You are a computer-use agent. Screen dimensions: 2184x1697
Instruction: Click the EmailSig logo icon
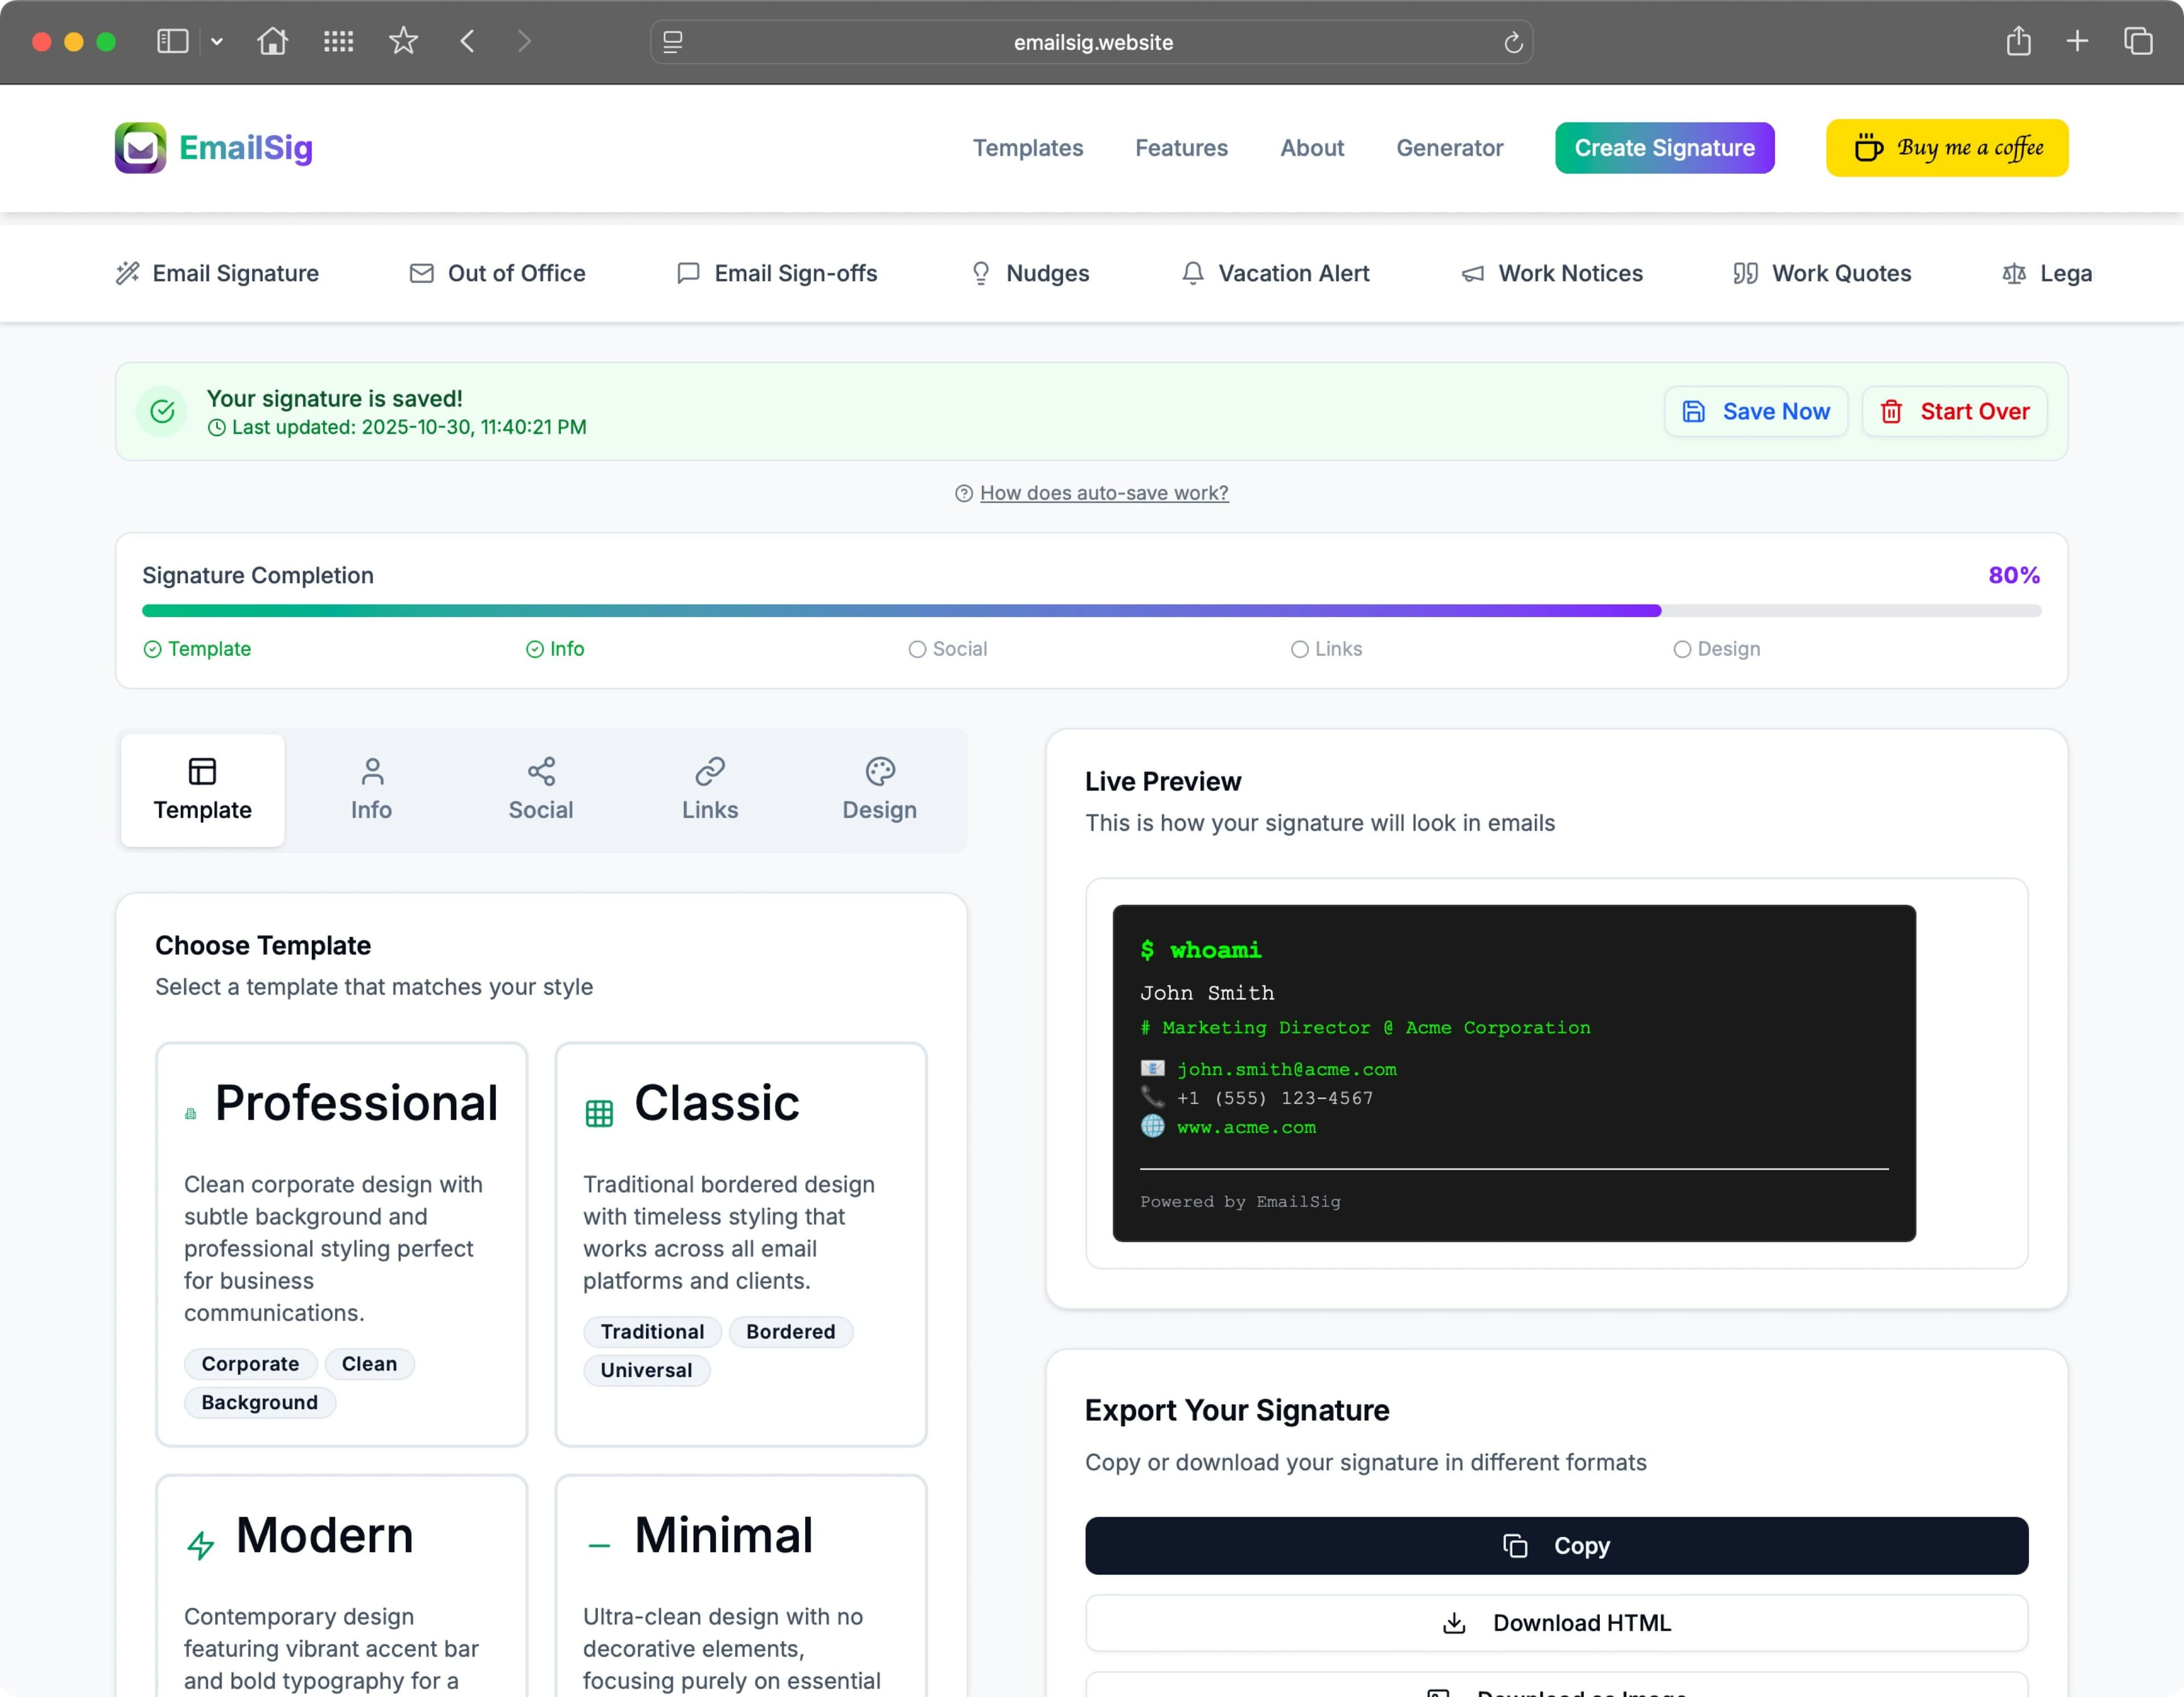point(140,148)
